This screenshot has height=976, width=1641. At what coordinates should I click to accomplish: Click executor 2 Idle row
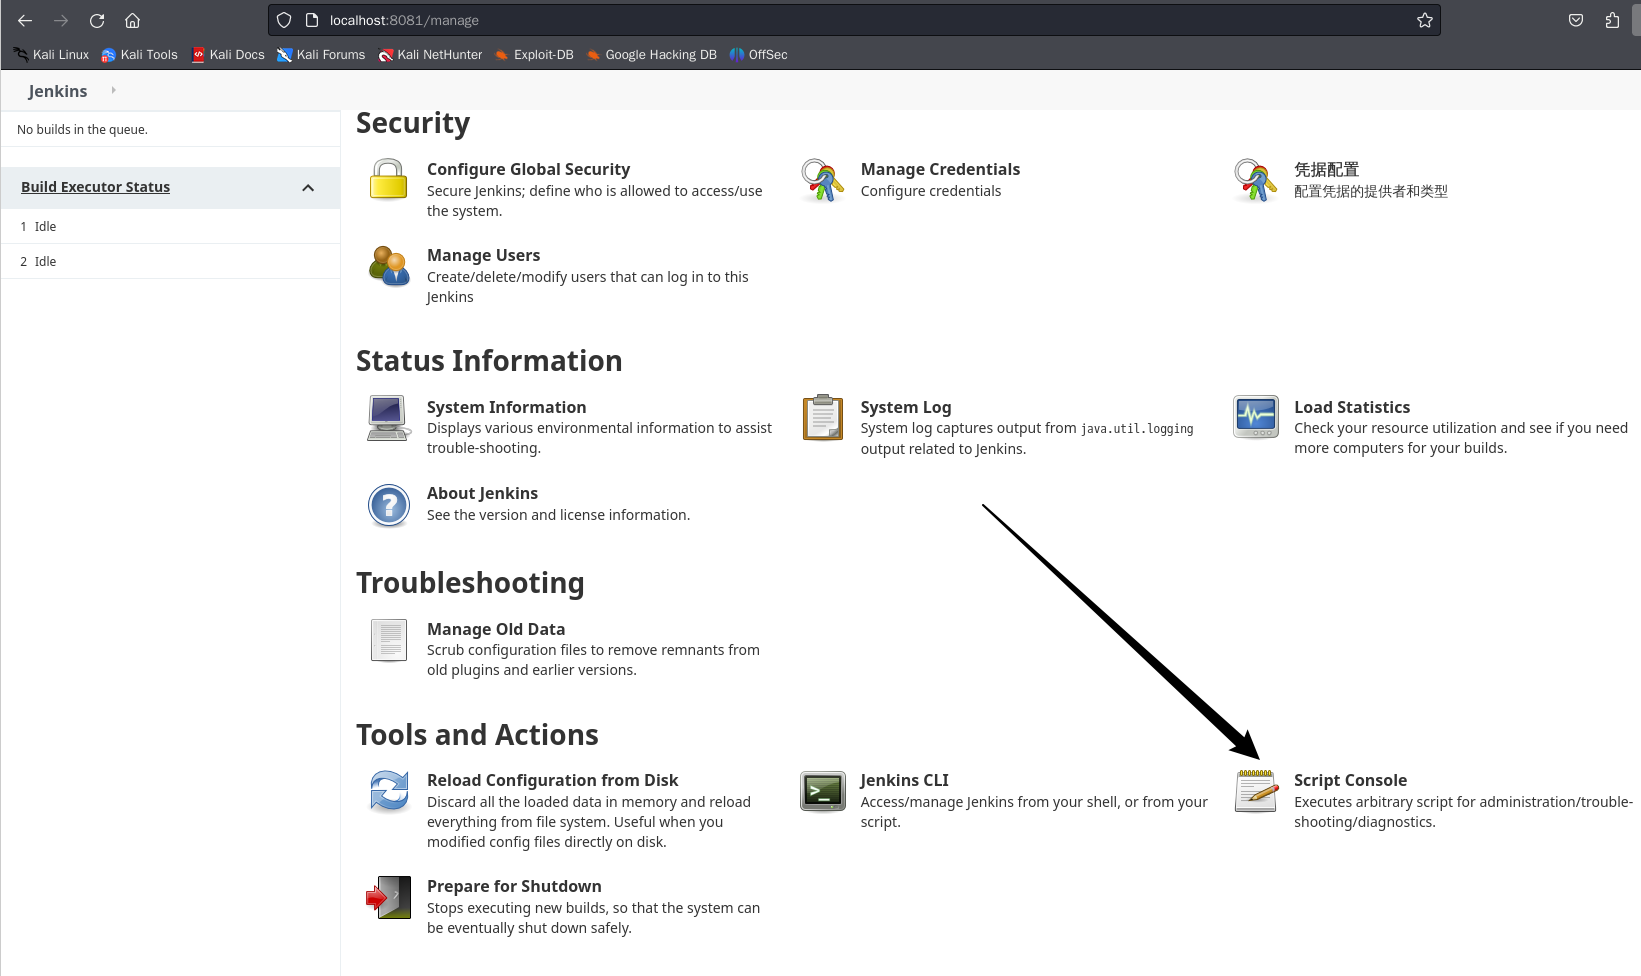point(171,262)
